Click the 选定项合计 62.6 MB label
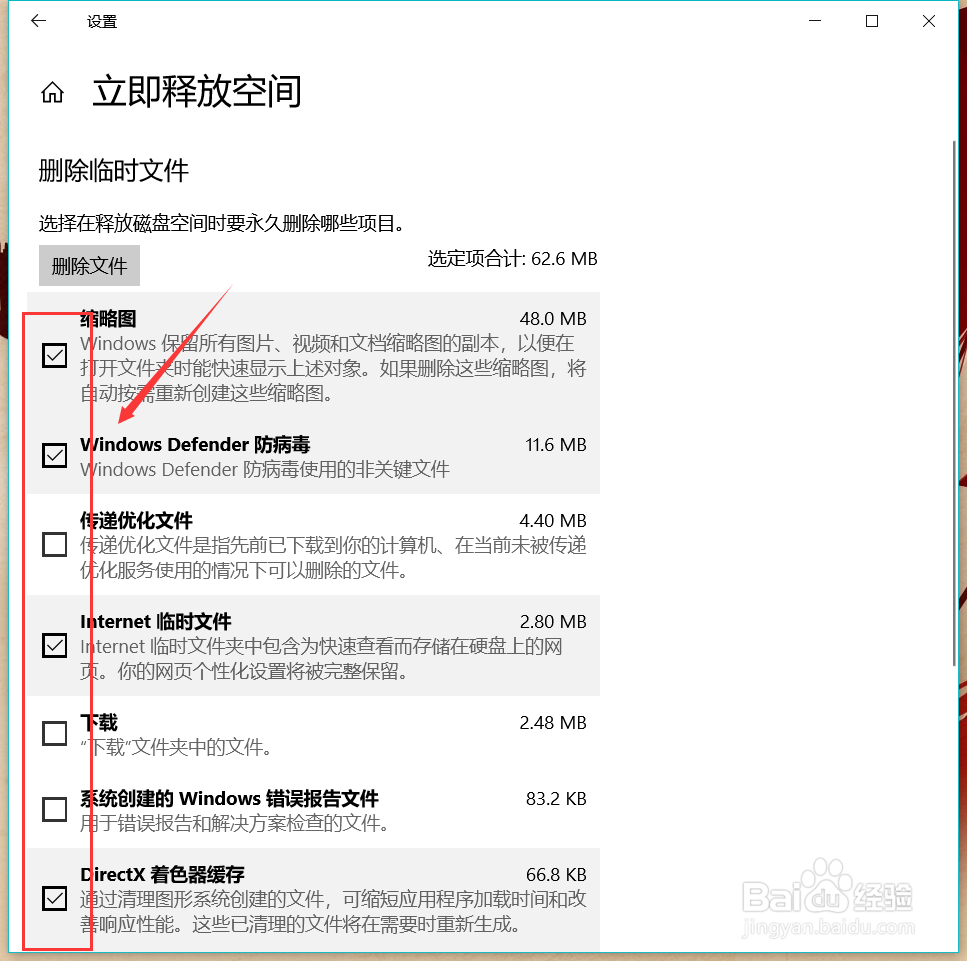Viewport: 967px width, 961px height. point(513,258)
